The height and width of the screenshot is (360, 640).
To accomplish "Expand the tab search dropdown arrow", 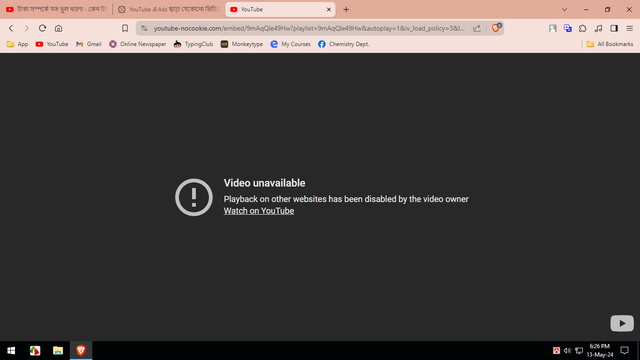I will (564, 9).
